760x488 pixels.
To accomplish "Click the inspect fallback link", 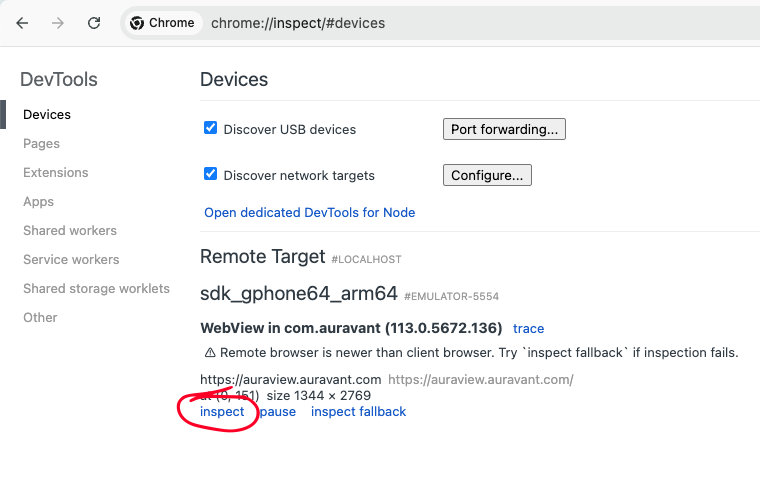I will coord(359,412).
